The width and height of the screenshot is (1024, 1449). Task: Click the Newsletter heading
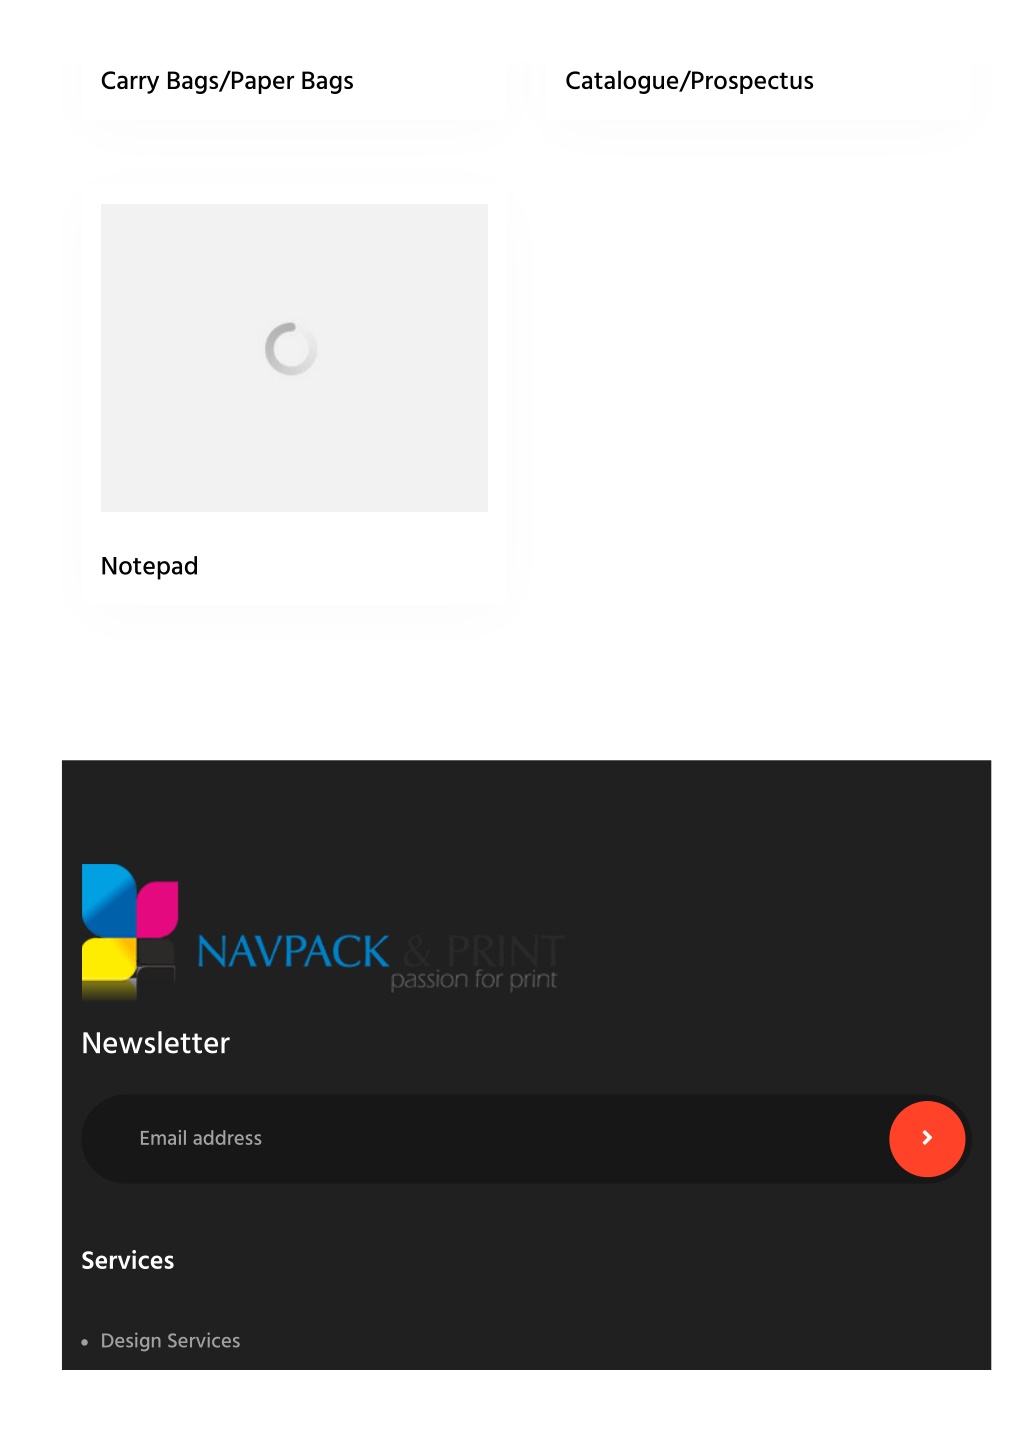point(156,1043)
